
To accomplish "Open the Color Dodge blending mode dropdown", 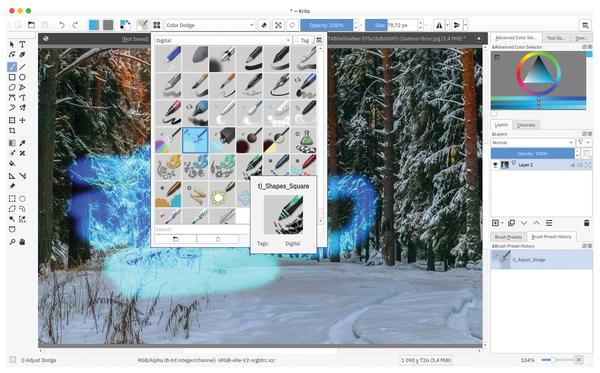I will click(x=210, y=25).
